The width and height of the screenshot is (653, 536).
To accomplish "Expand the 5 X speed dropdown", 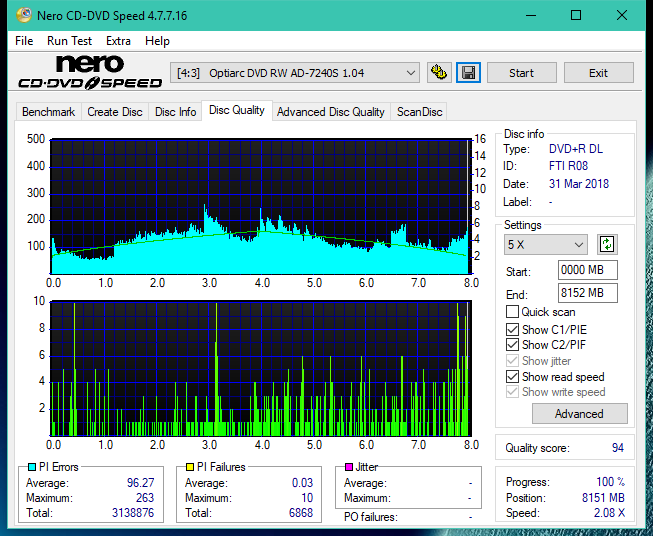I will (546, 244).
